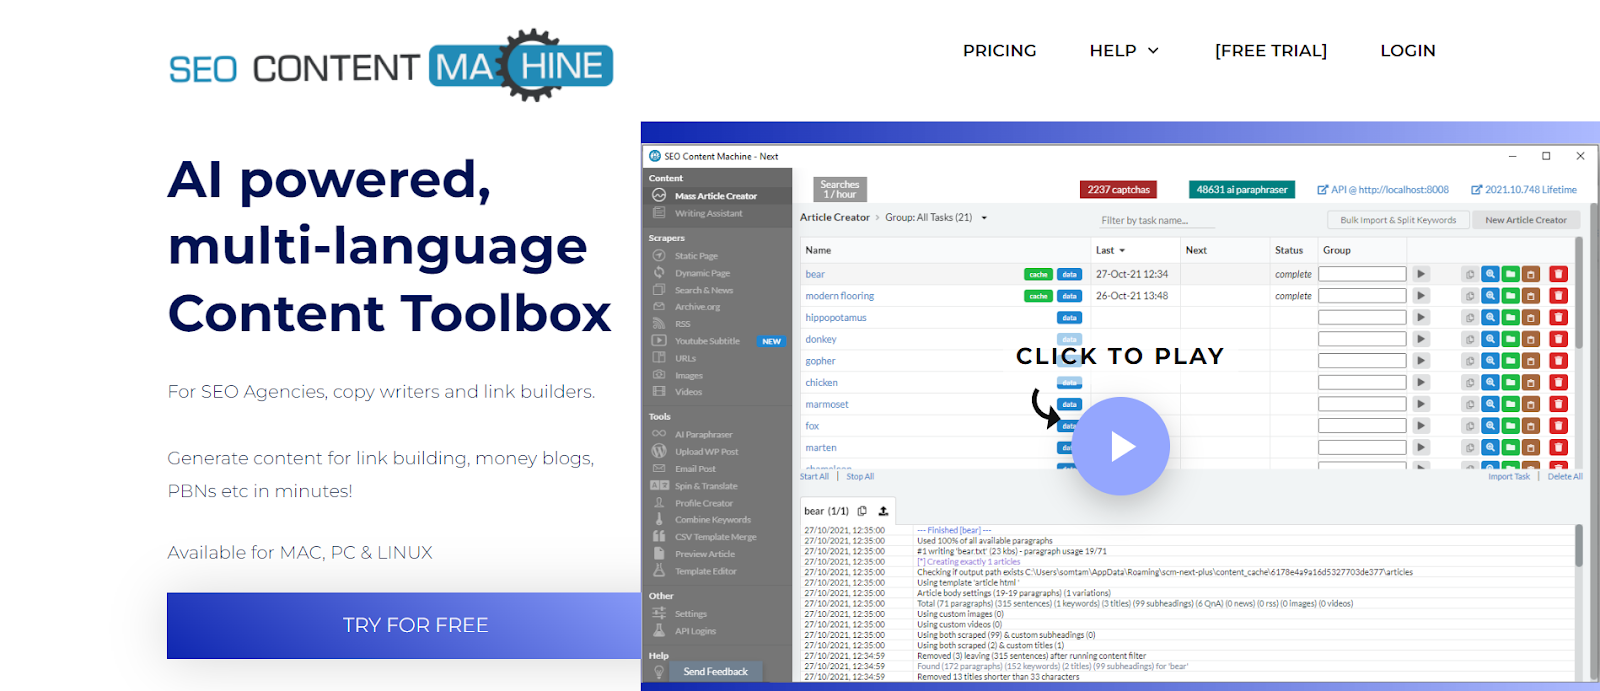Viewport: 1600px width, 691px height.
Task: Click the brown archive icon for bear task
Action: point(1530,274)
